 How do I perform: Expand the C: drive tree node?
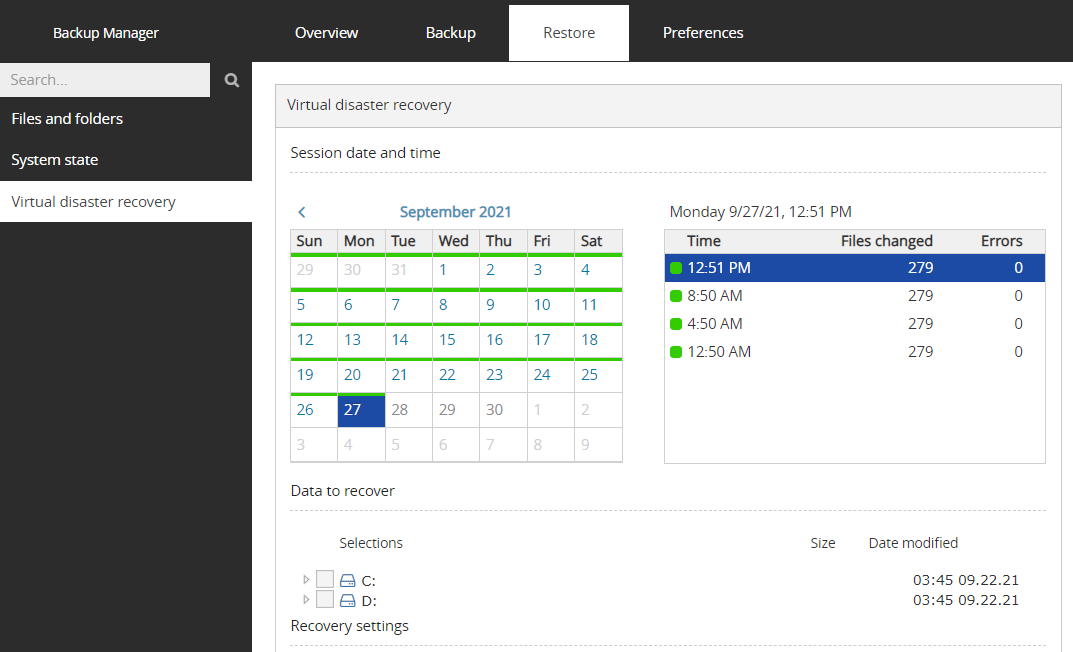306,579
